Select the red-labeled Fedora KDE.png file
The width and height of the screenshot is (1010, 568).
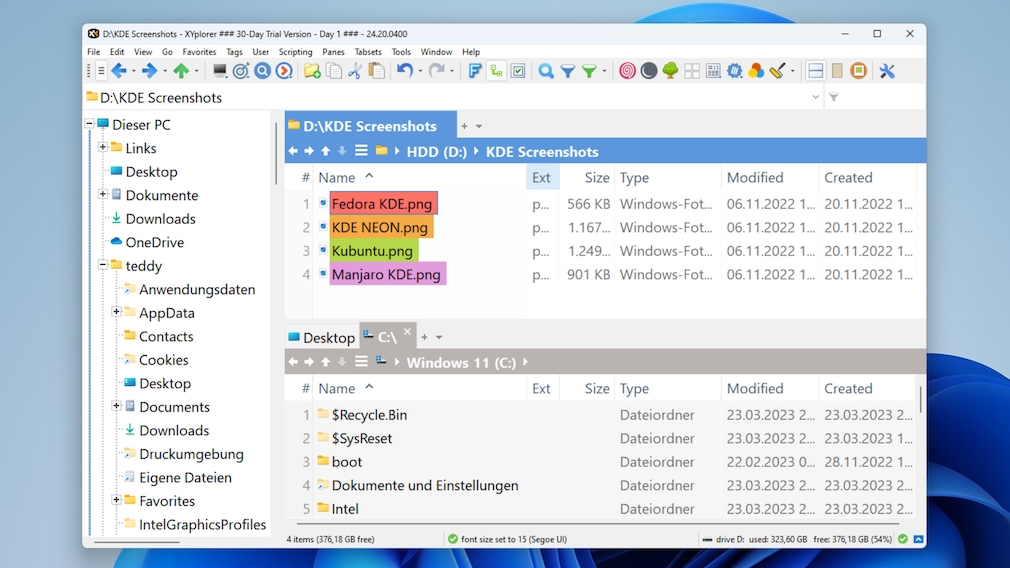[x=383, y=204]
